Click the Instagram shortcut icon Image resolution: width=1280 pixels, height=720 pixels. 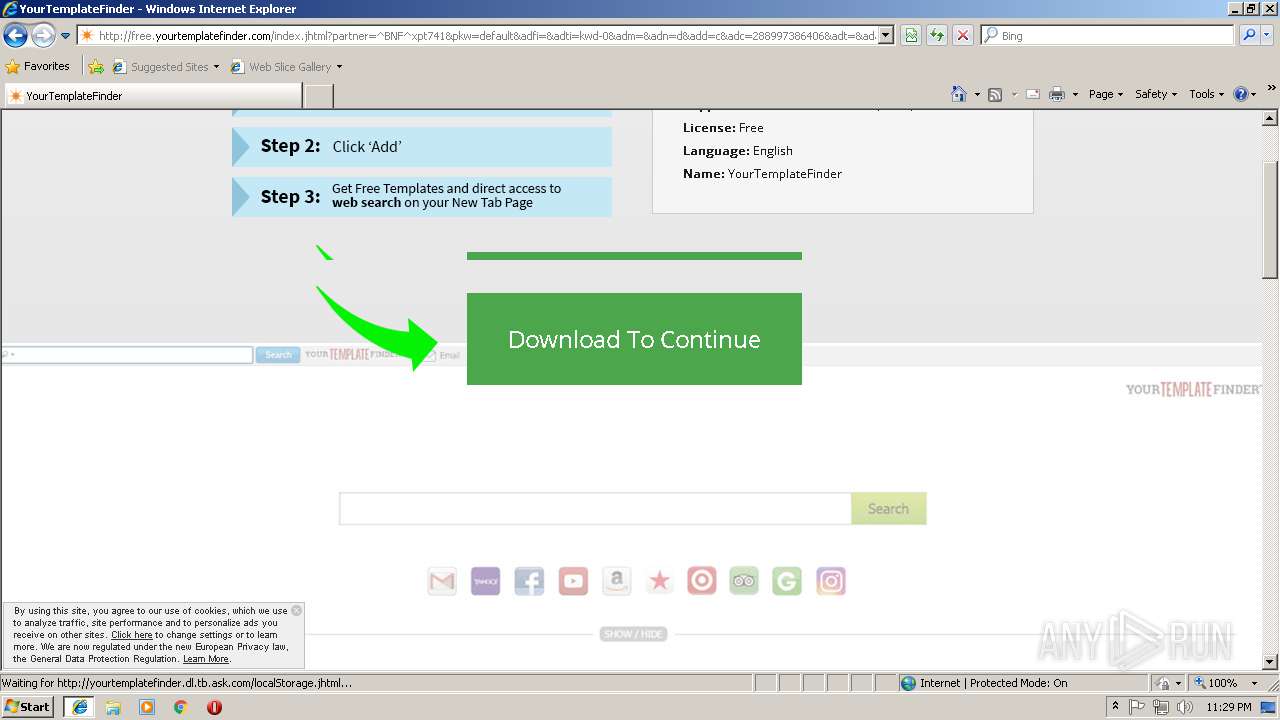[x=831, y=581]
